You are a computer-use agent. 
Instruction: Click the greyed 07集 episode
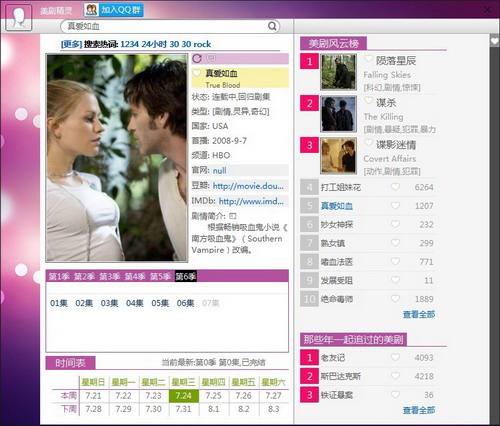click(211, 303)
